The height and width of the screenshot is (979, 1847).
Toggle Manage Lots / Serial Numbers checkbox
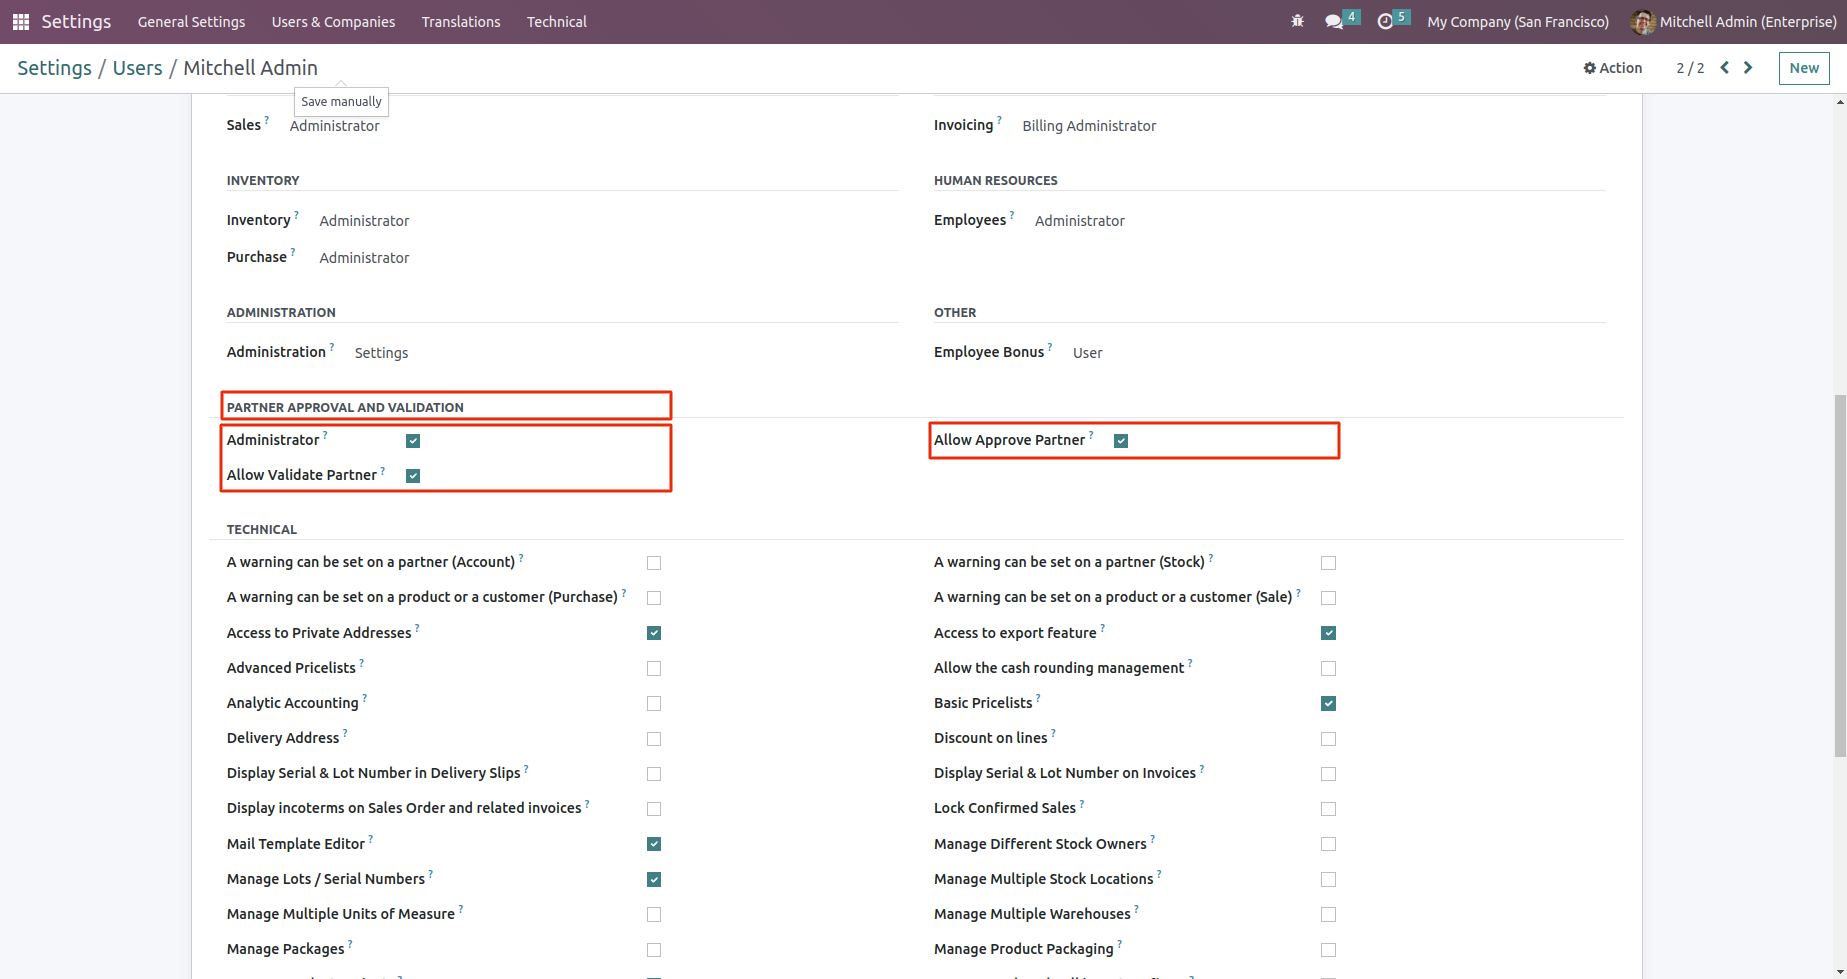(x=654, y=880)
